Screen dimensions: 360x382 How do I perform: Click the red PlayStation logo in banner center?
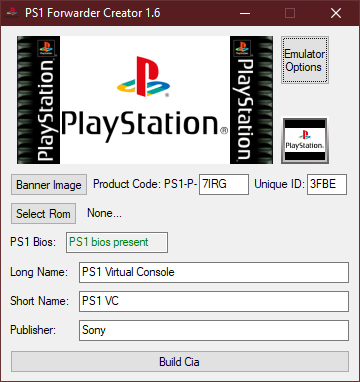[143, 77]
